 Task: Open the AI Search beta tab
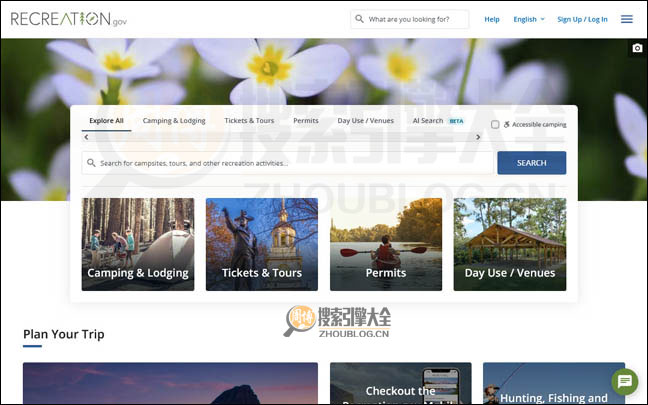pyautogui.click(x=432, y=121)
